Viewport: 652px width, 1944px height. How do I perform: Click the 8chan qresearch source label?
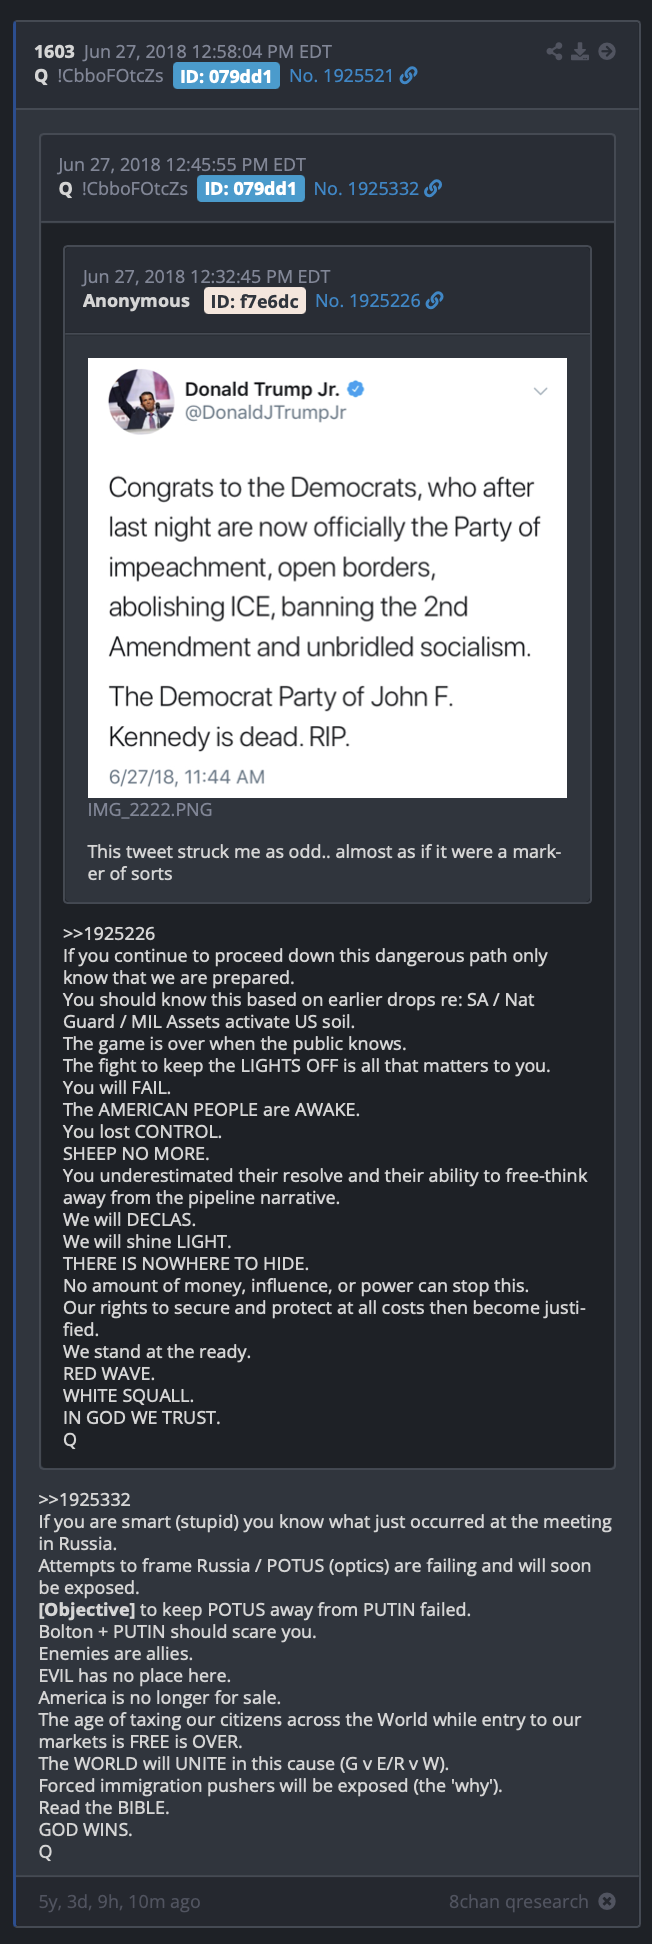coord(518,1901)
